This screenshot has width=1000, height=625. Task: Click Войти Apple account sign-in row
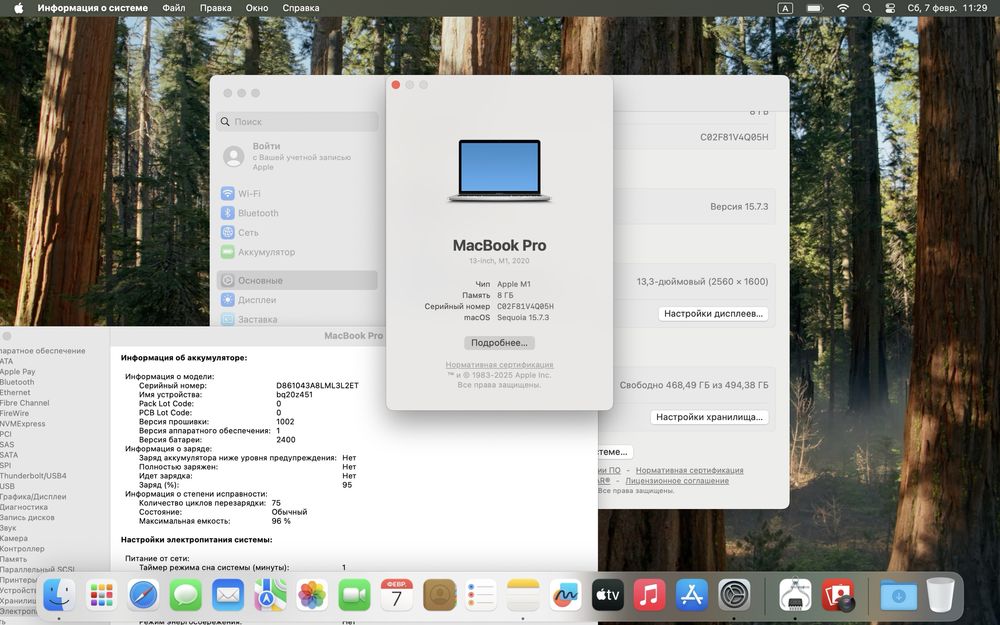click(297, 156)
